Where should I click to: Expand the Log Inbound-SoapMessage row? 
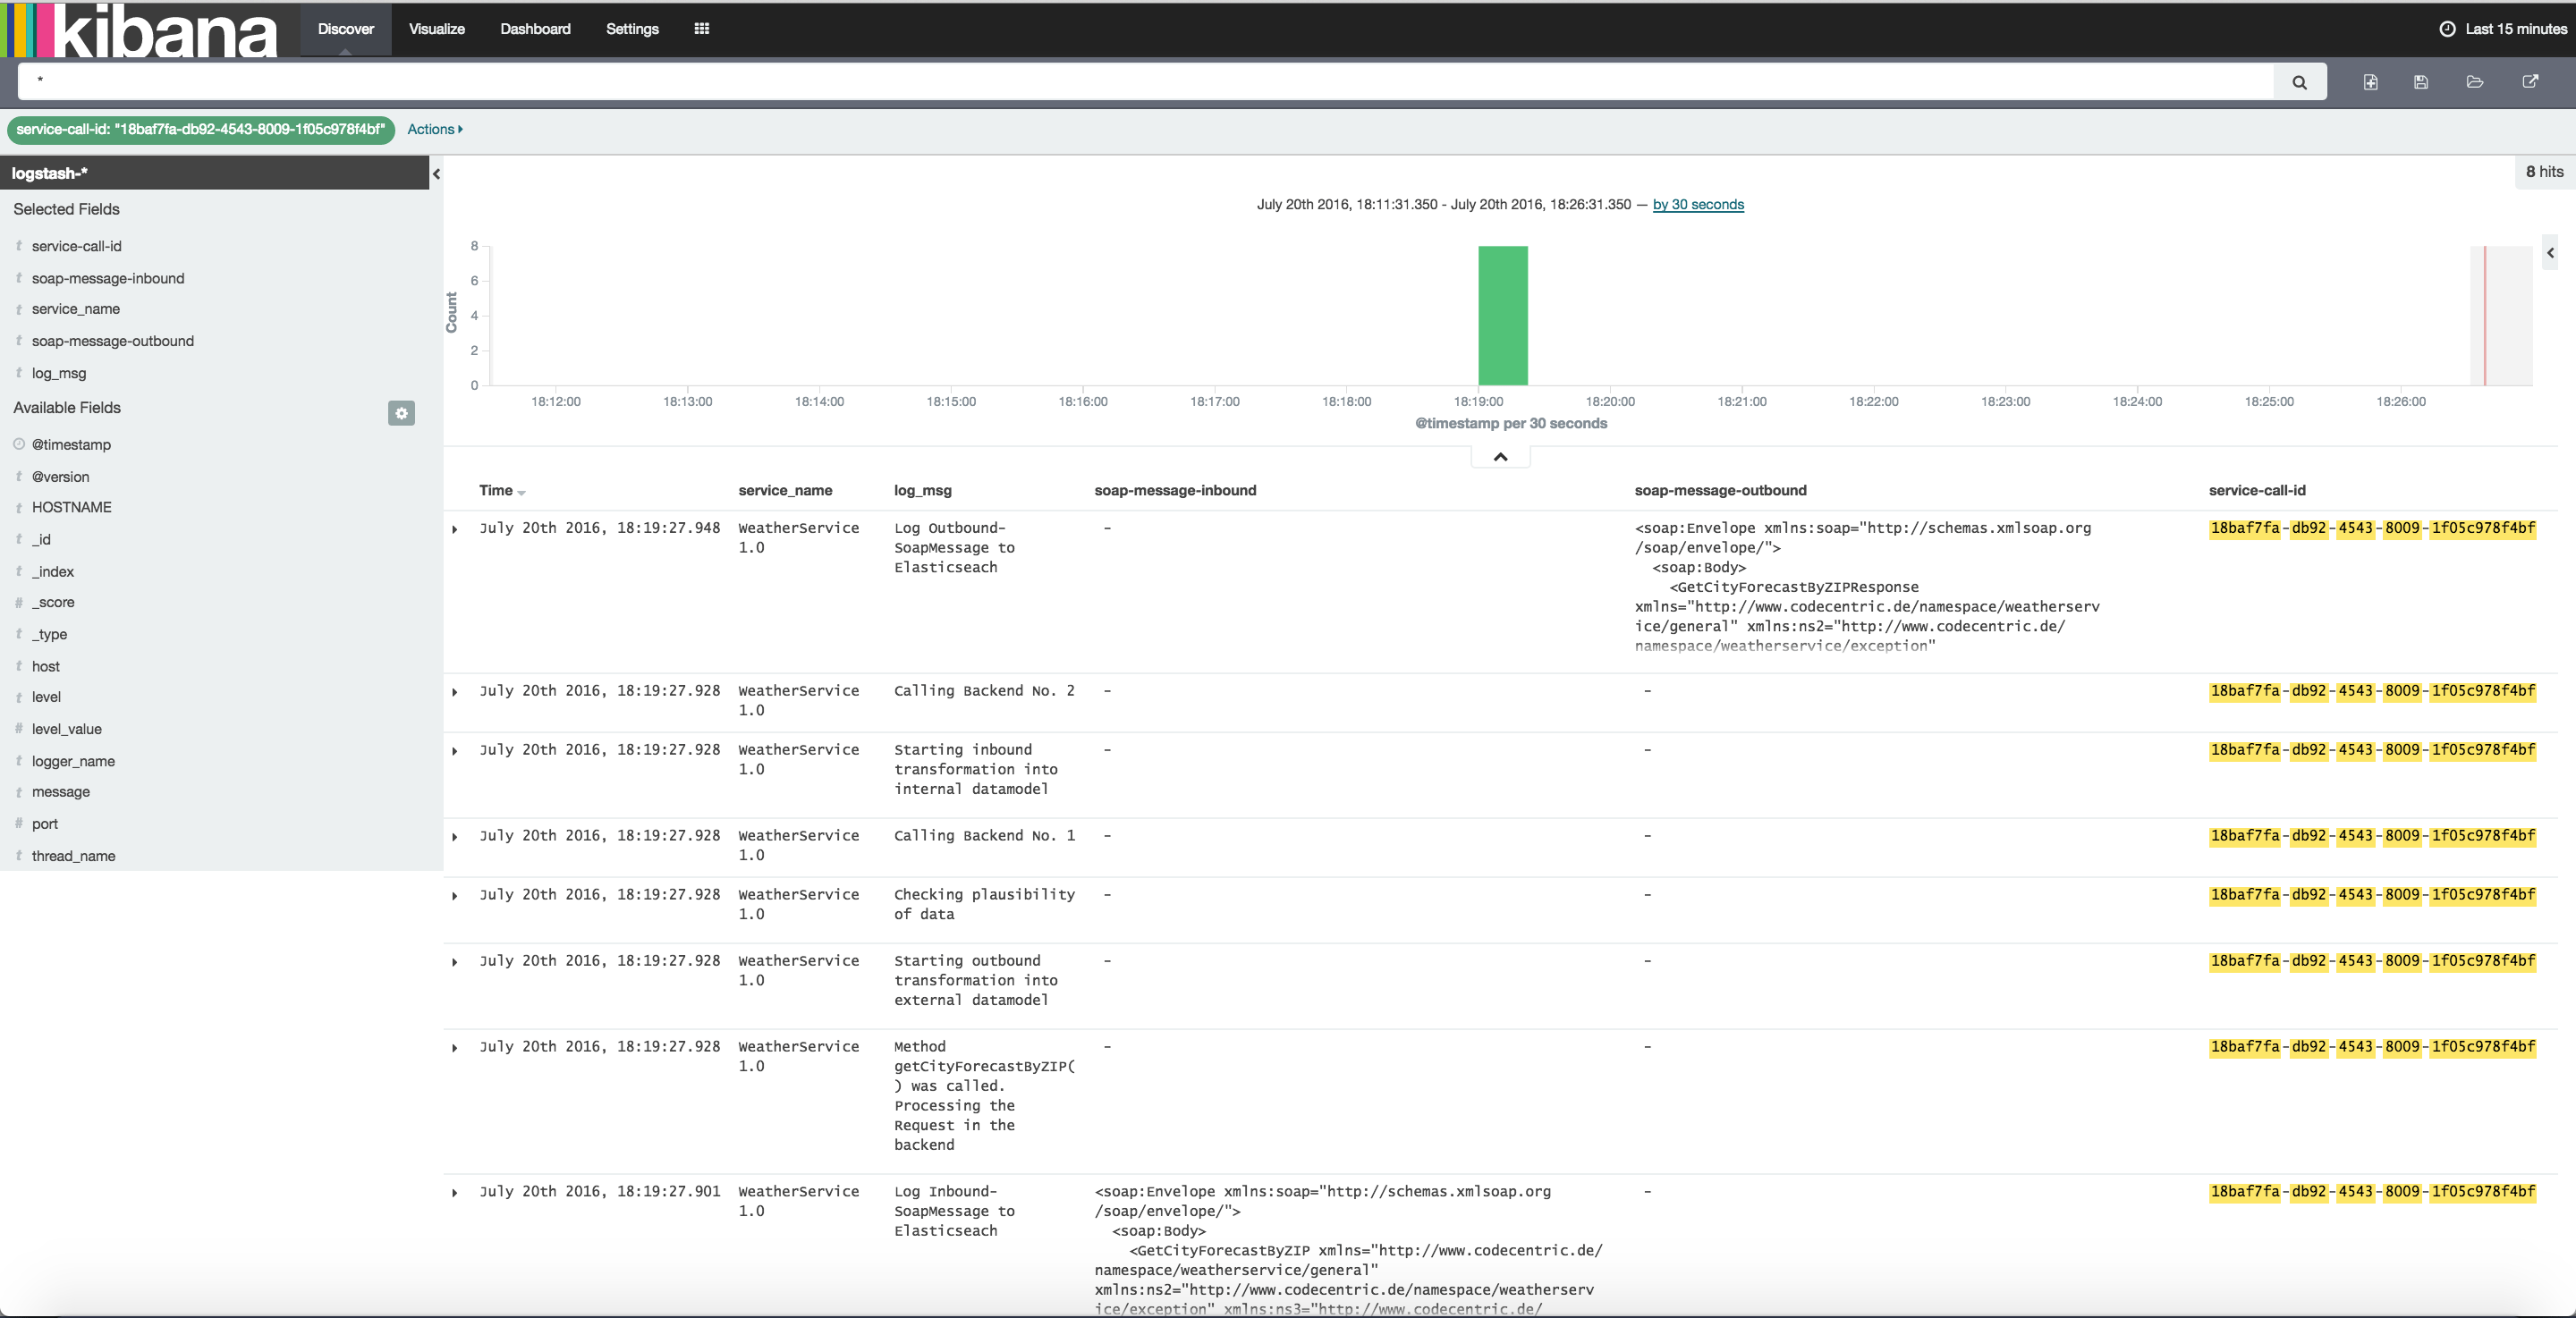tap(455, 1193)
